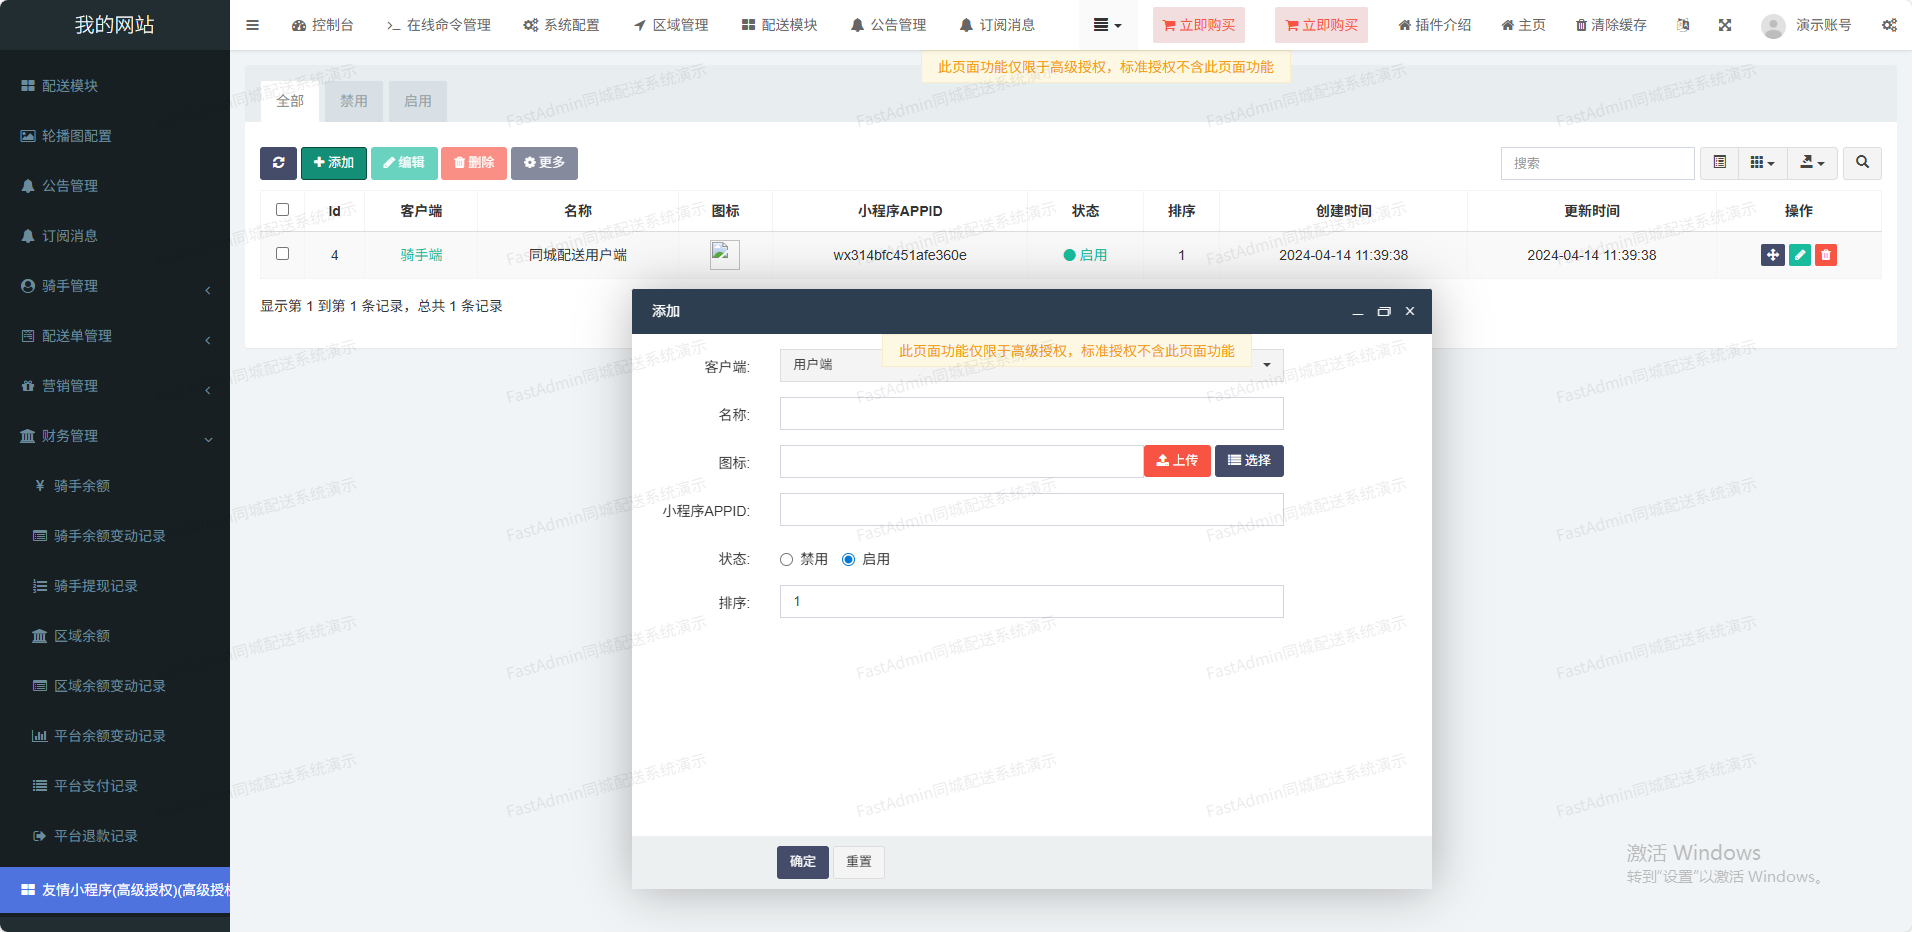Click the blue drag-sort icon in row
The height and width of the screenshot is (932, 1912).
[1772, 255]
